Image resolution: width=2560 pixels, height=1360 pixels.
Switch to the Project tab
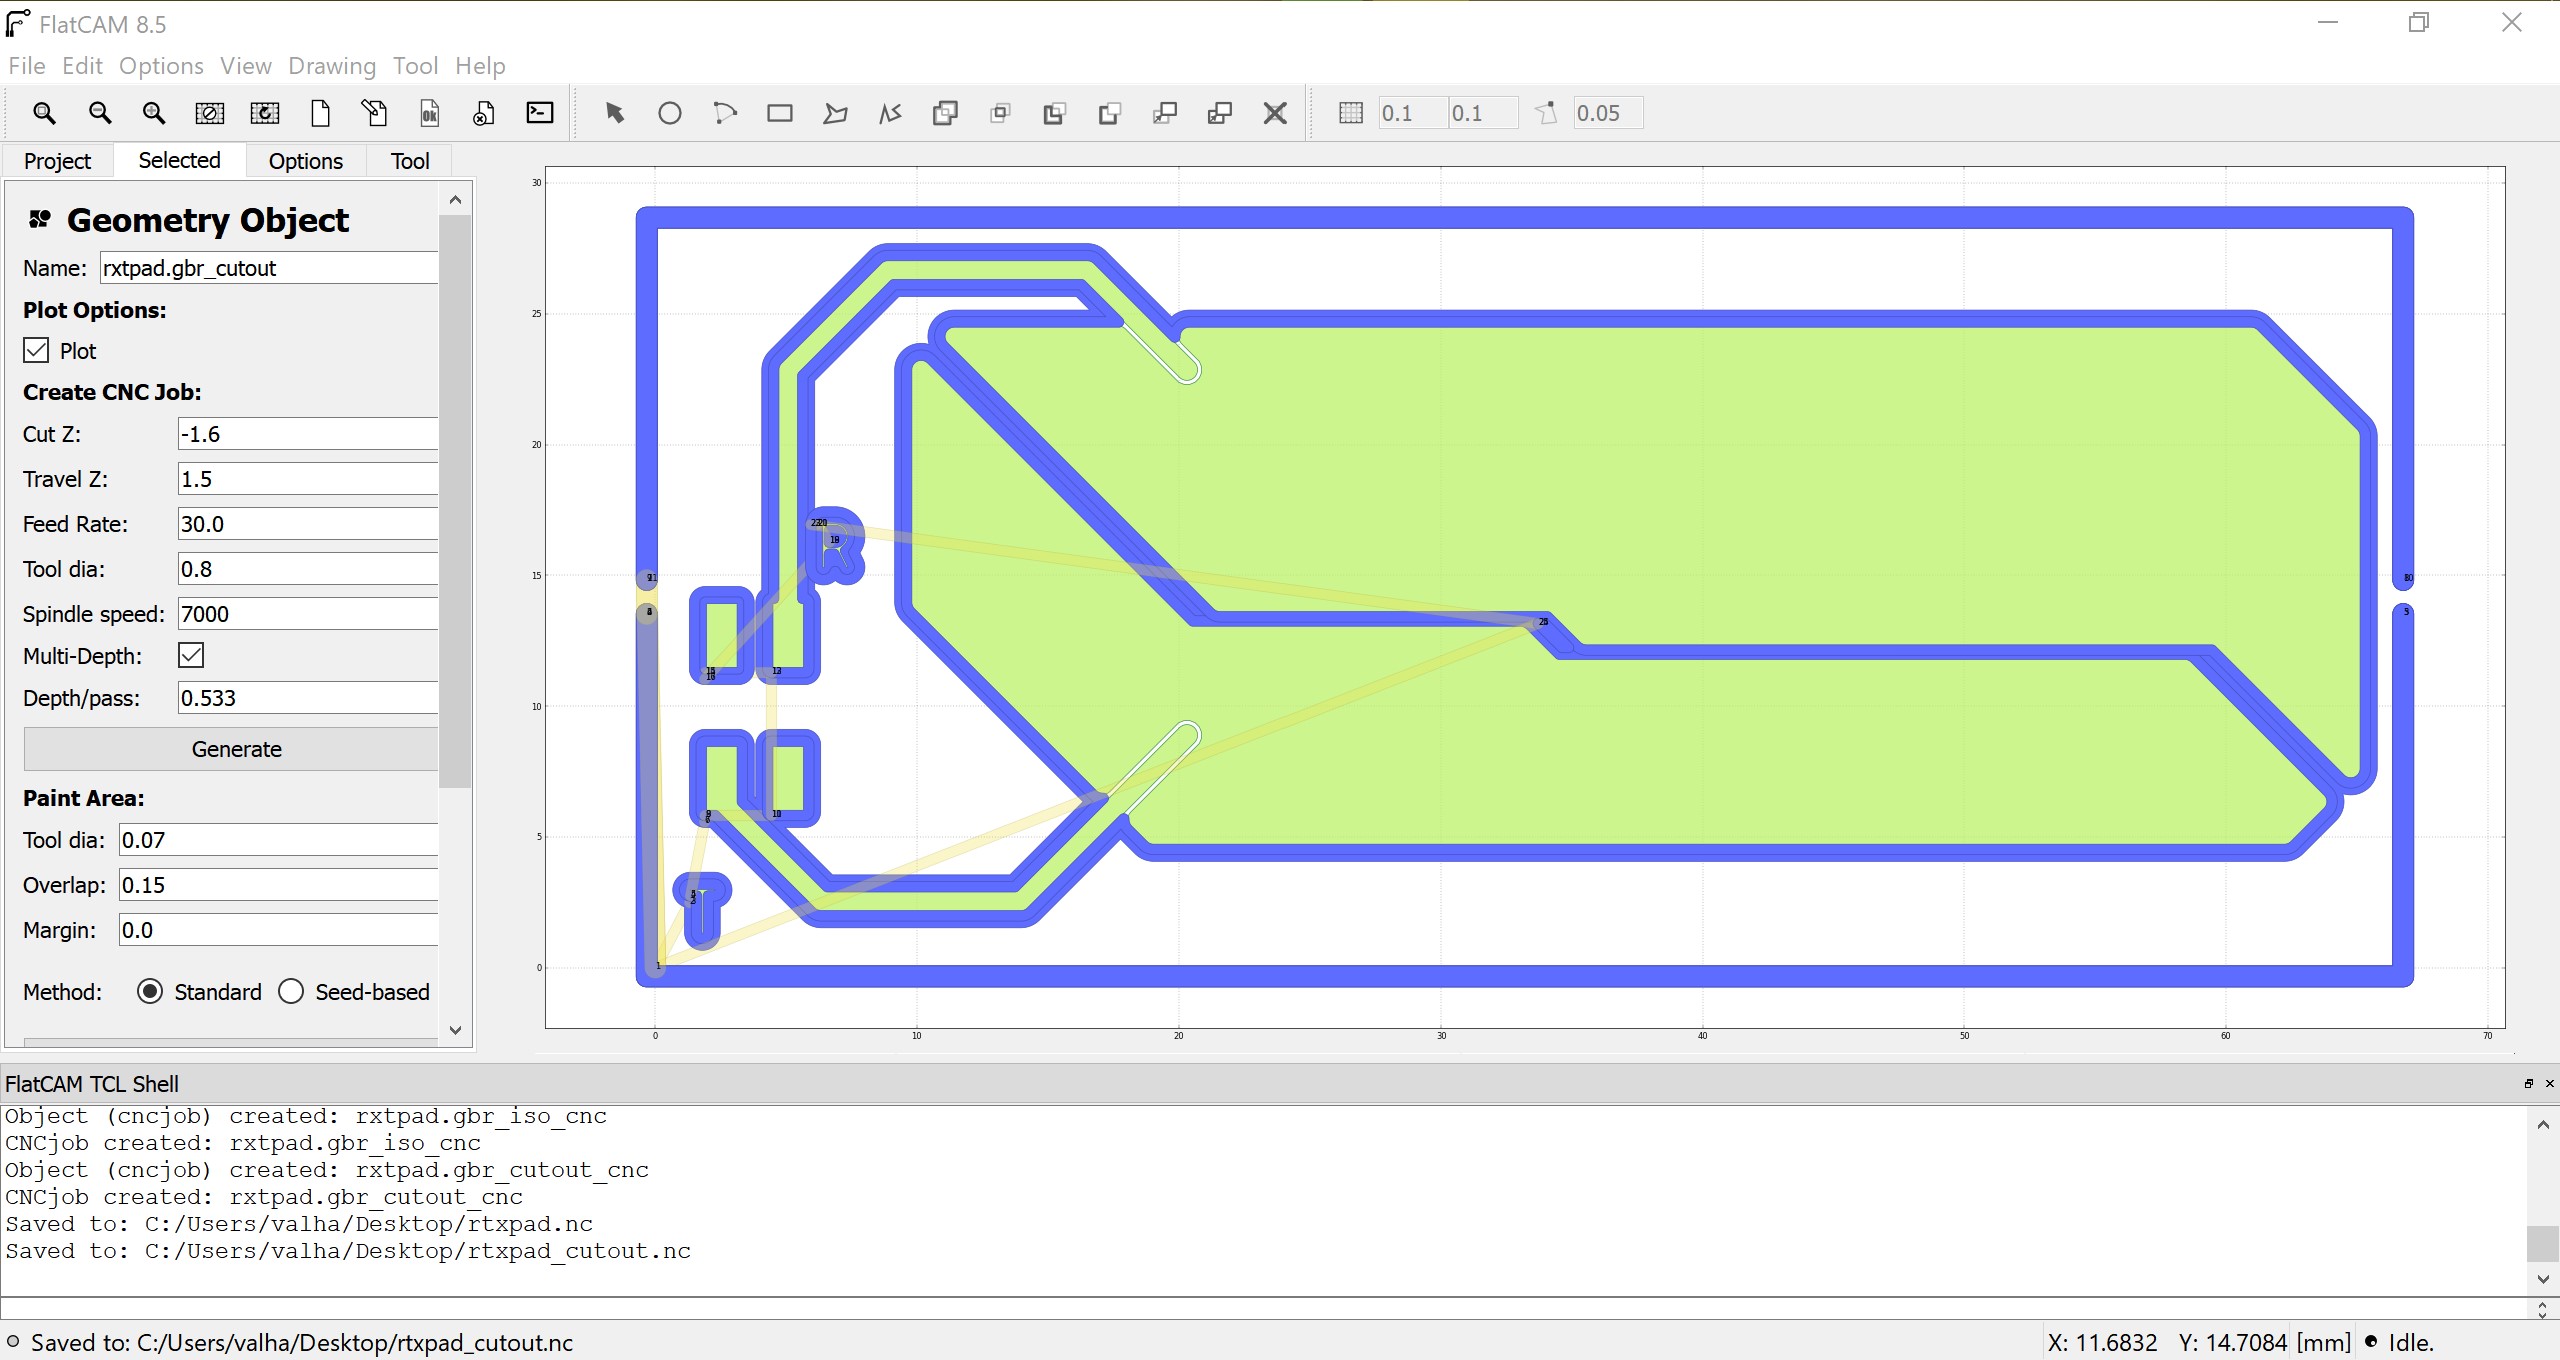(x=57, y=161)
